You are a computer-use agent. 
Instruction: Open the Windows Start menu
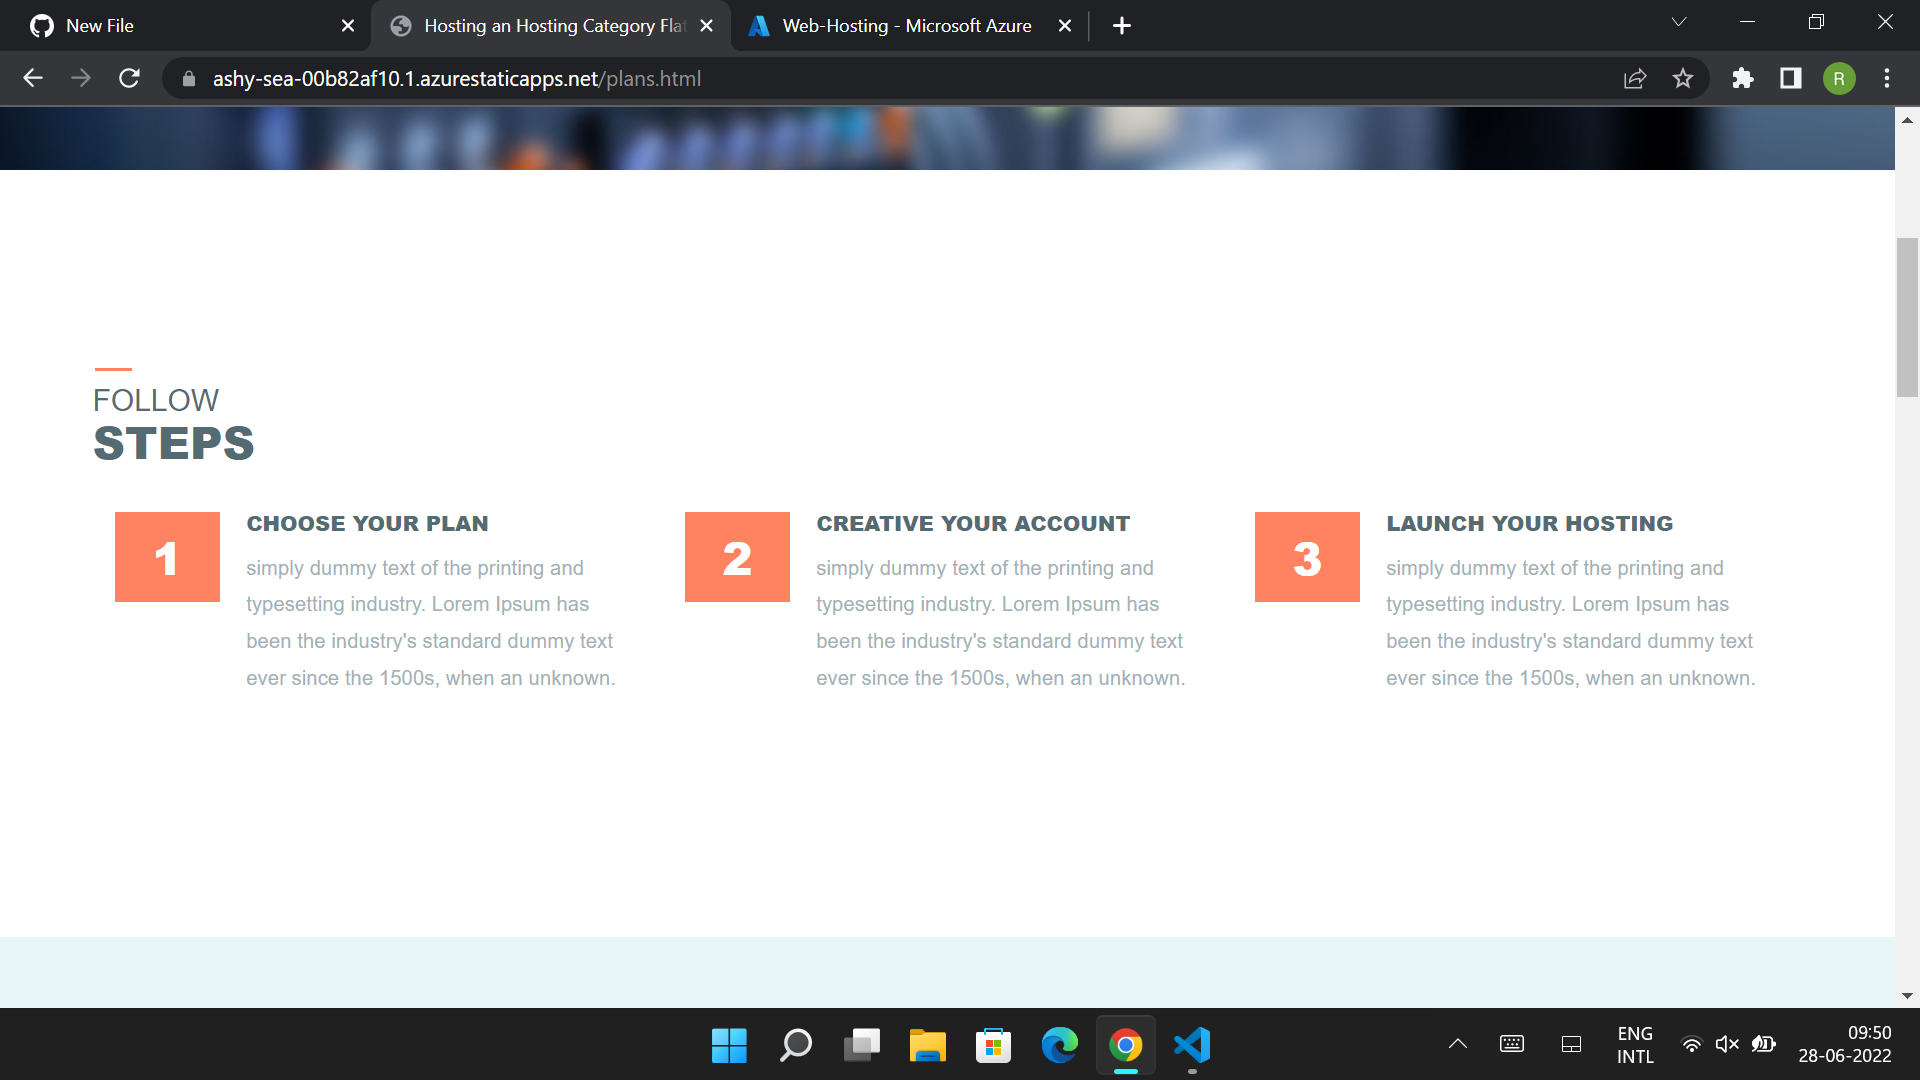click(729, 1046)
